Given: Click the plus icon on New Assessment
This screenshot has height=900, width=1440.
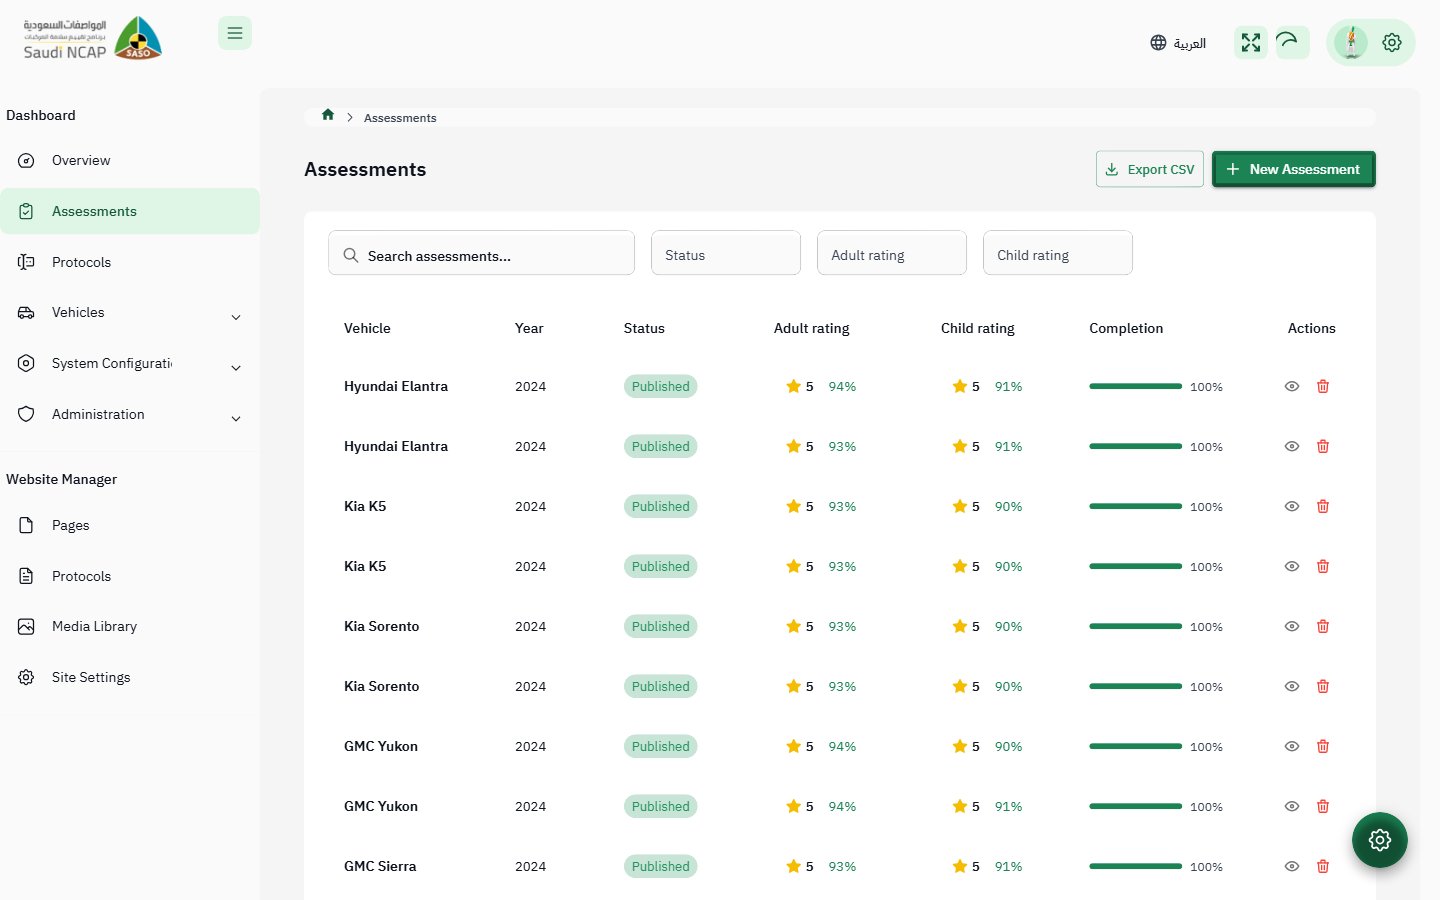Looking at the screenshot, I should coord(1233,169).
